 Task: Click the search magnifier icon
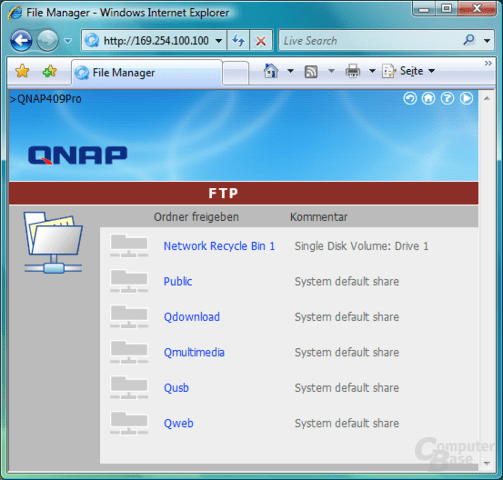pyautogui.click(x=469, y=40)
